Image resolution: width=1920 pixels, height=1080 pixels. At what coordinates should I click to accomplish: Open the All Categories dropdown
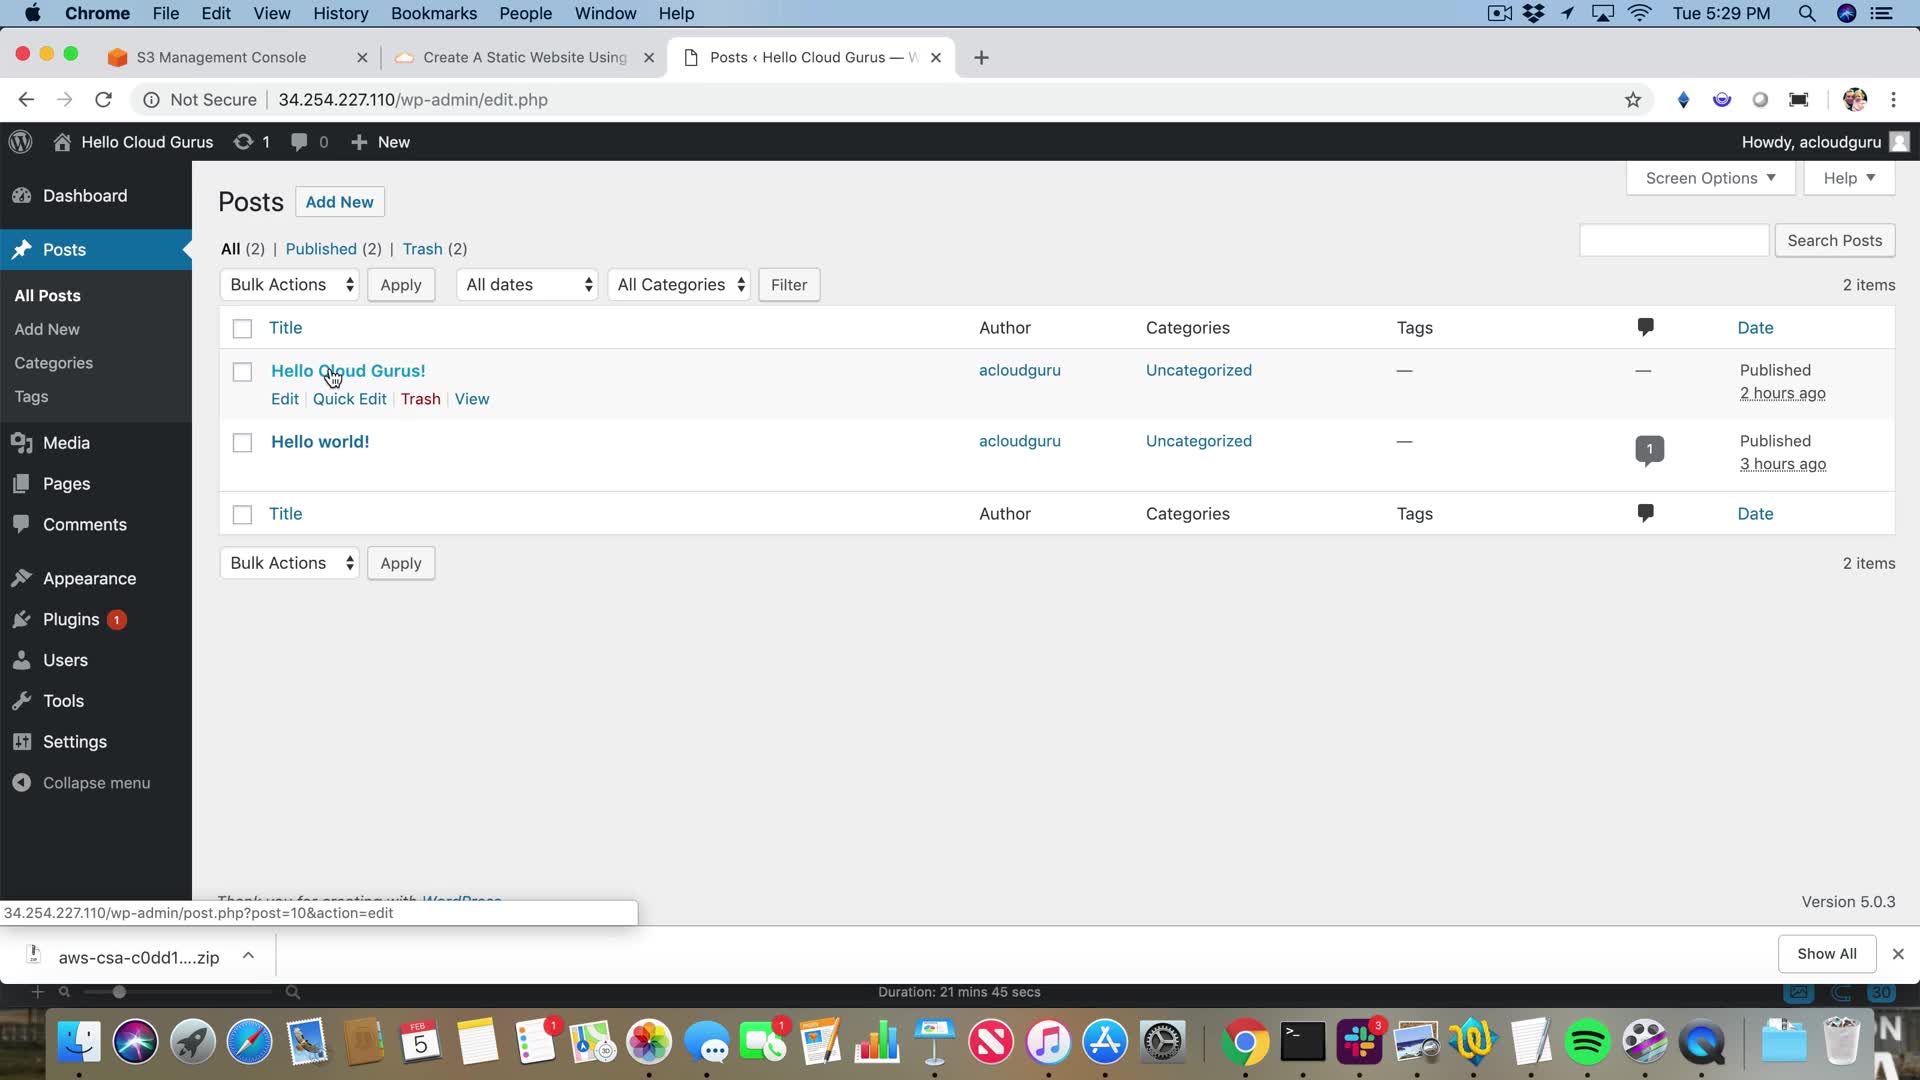point(680,285)
